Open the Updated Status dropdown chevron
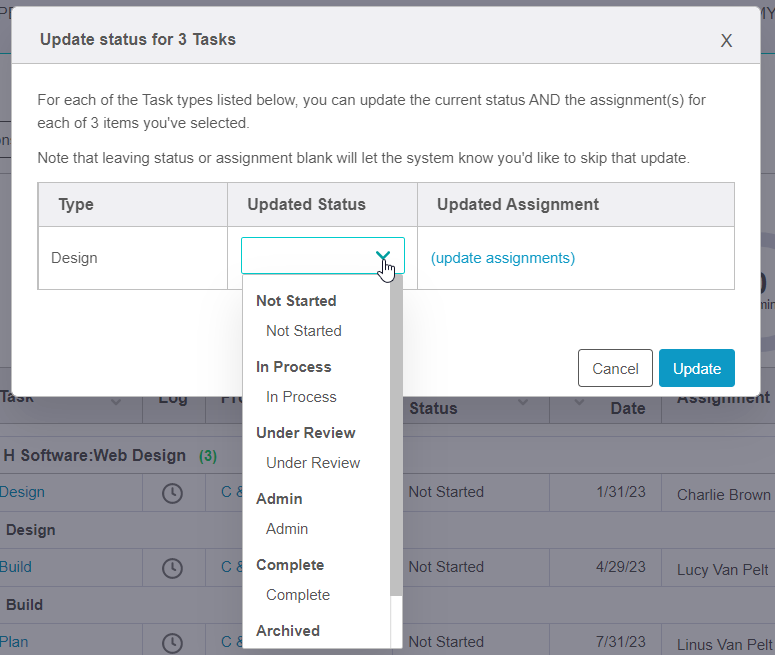The height and width of the screenshot is (655, 775). coord(383,257)
